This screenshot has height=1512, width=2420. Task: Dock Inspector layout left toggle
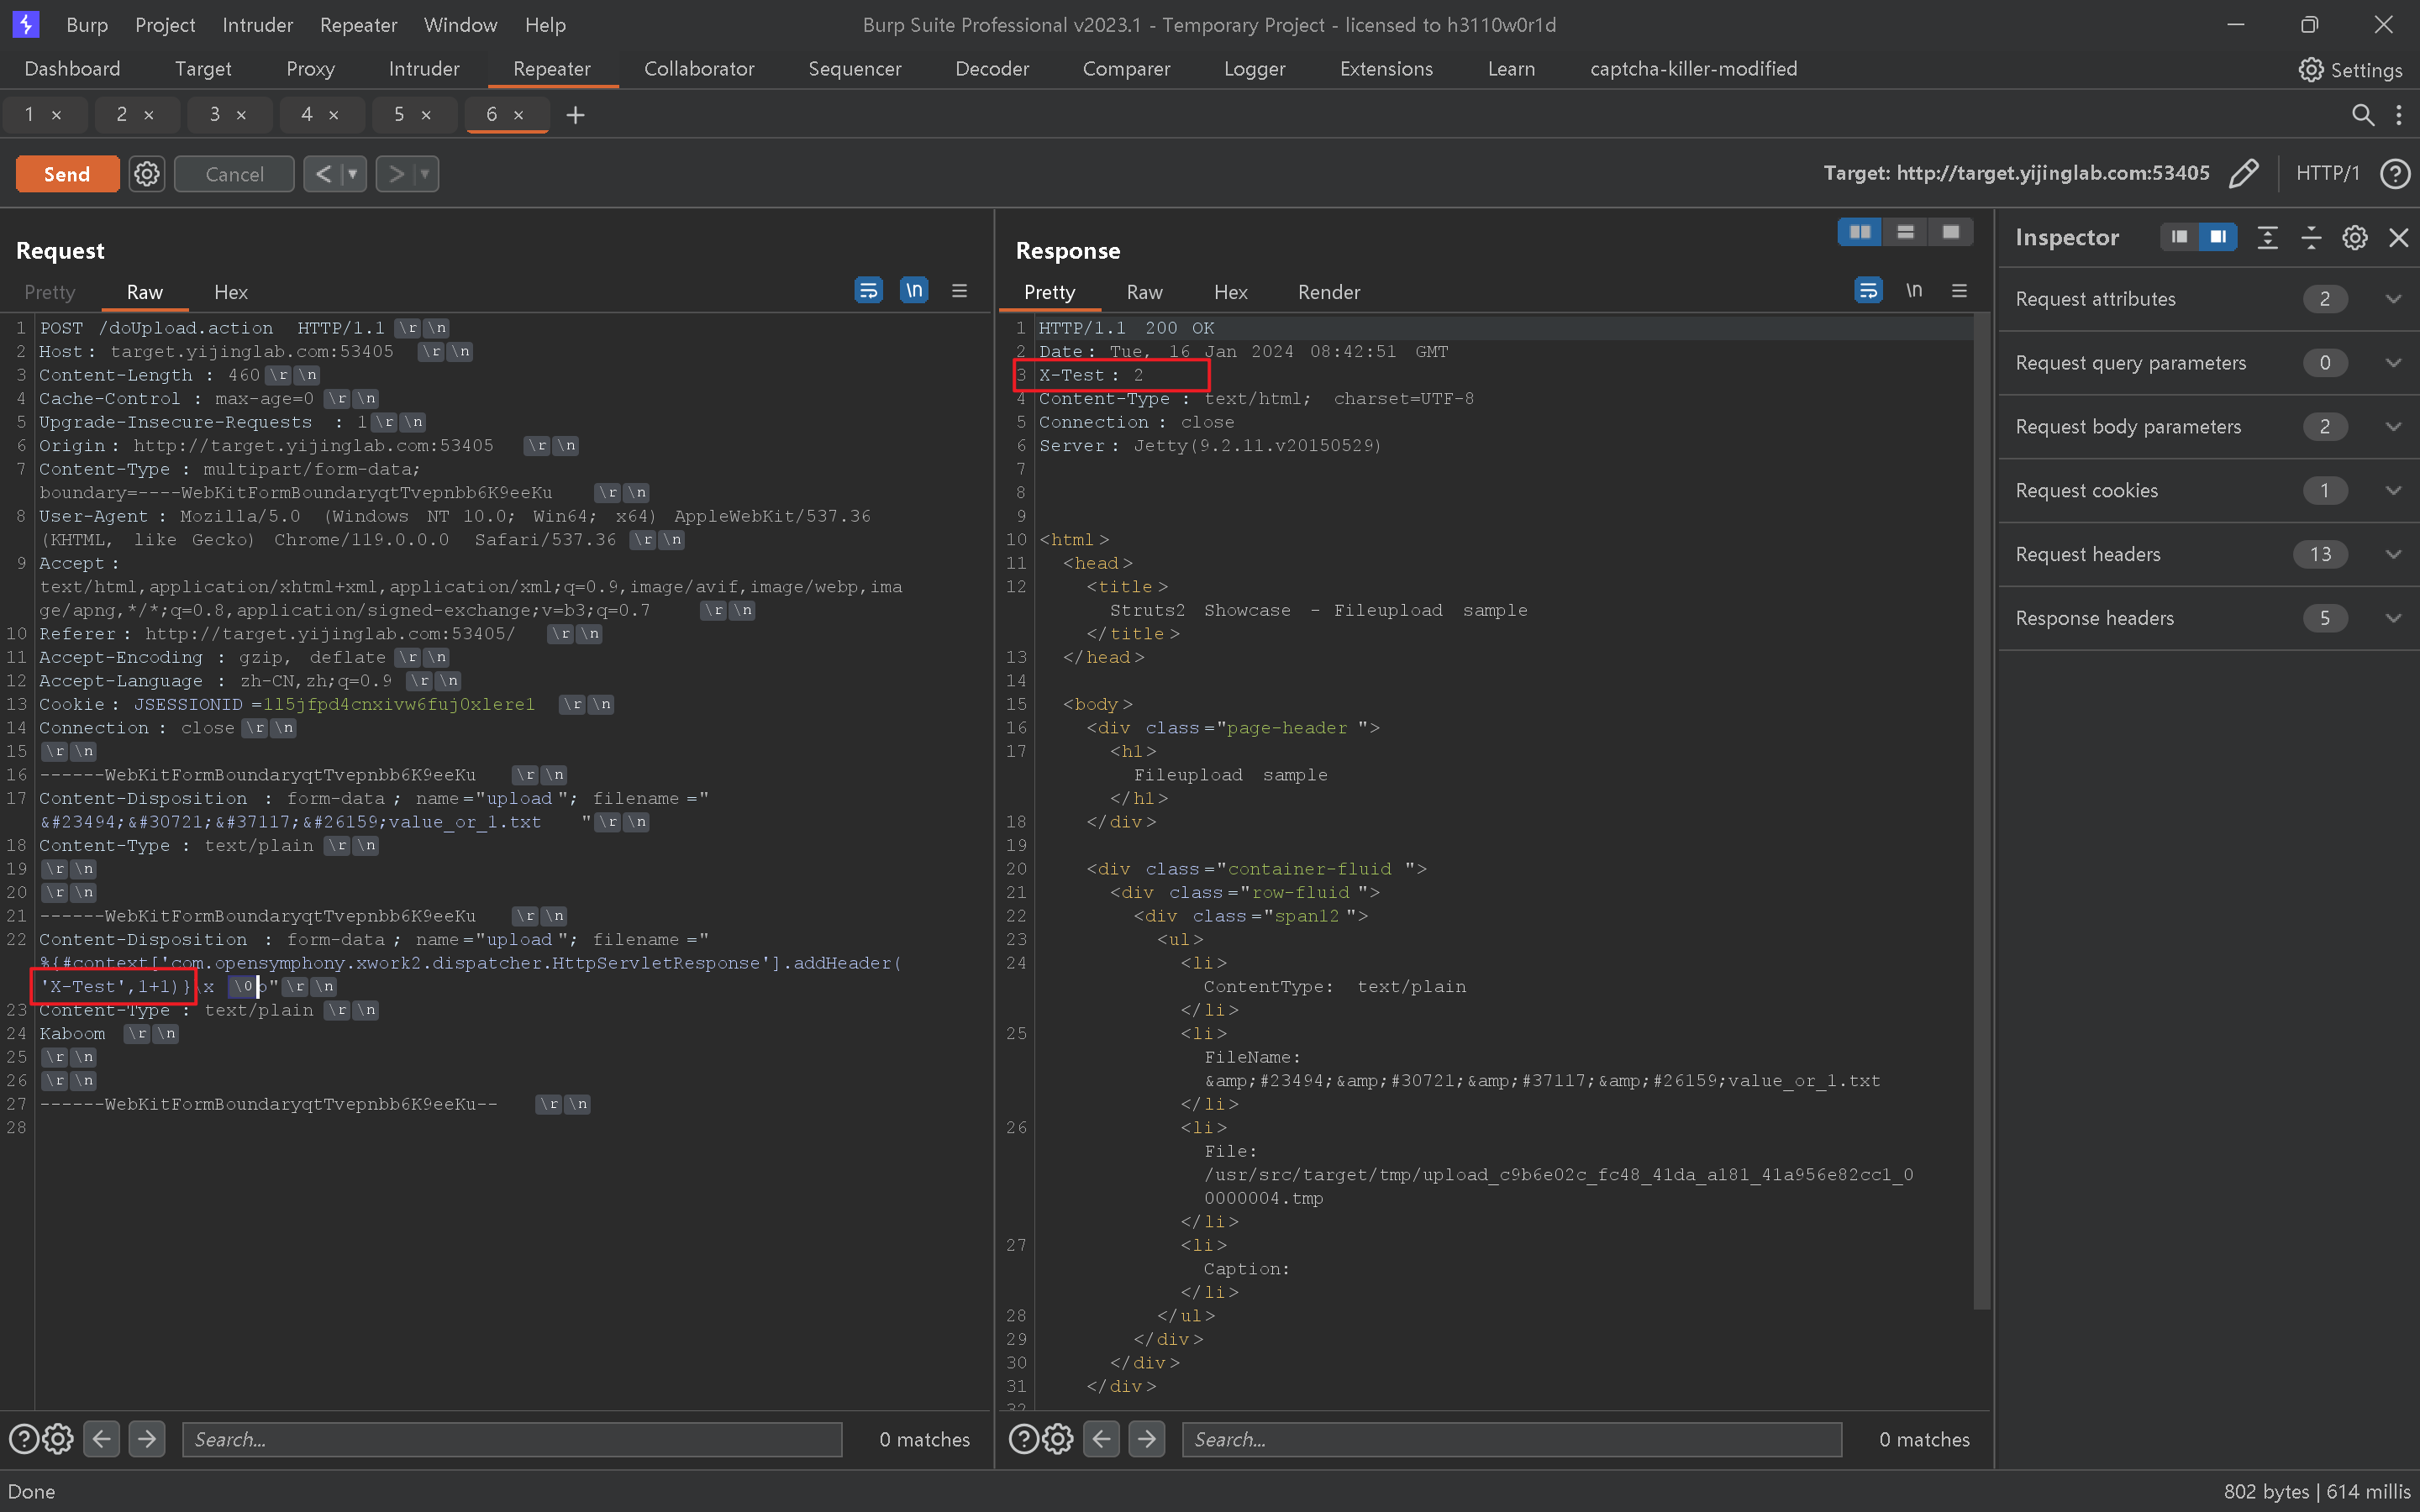pos(2179,237)
